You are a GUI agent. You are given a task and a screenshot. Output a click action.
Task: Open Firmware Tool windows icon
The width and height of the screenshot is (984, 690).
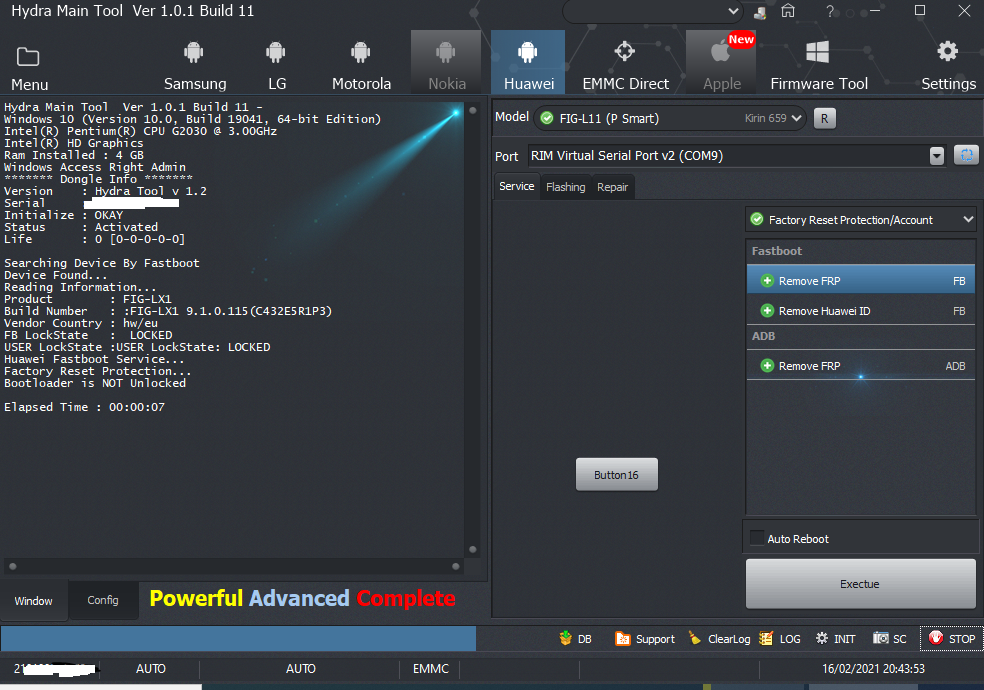(818, 52)
